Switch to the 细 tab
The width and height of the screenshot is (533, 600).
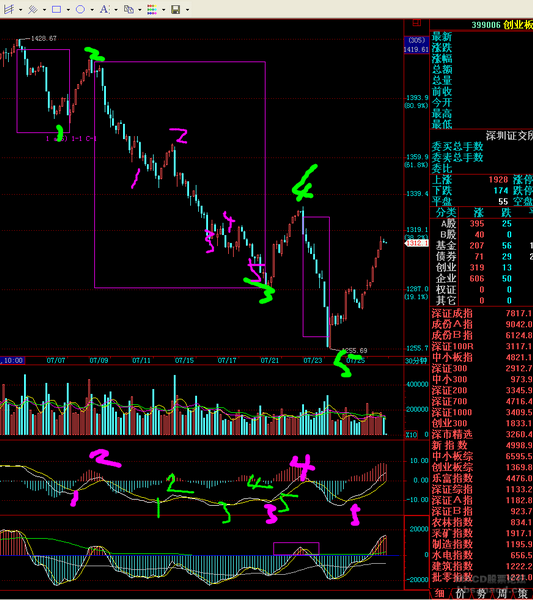coord(440,593)
